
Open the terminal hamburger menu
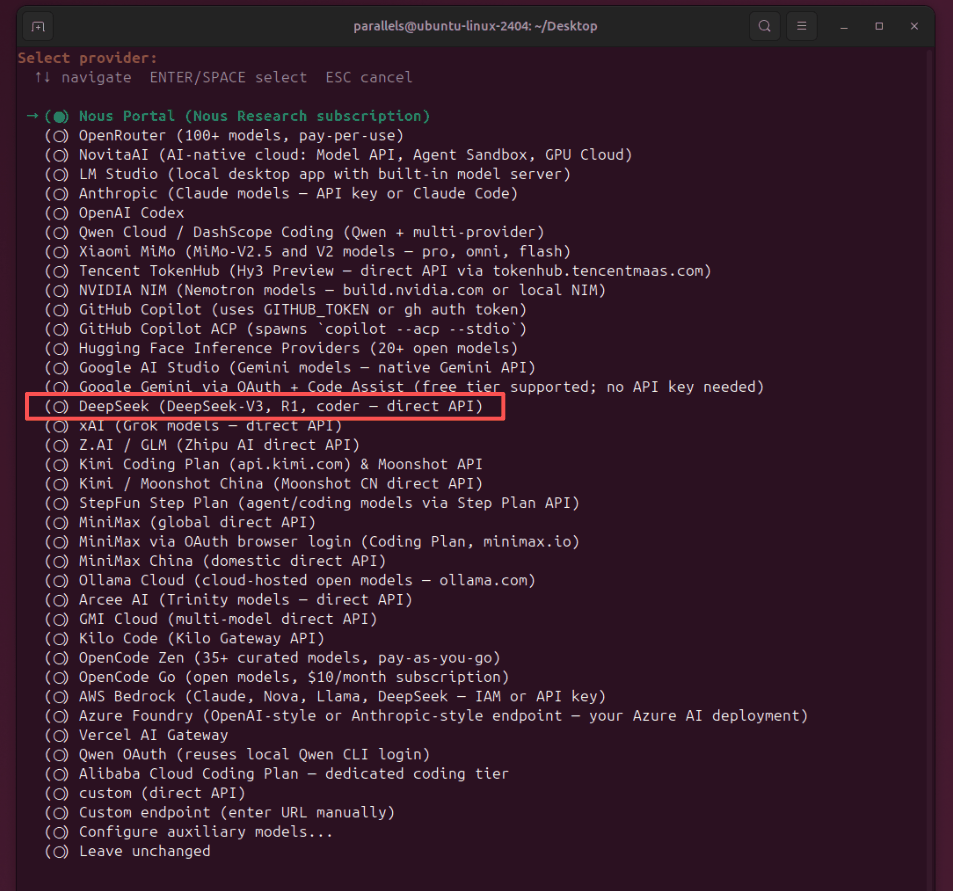tap(802, 26)
